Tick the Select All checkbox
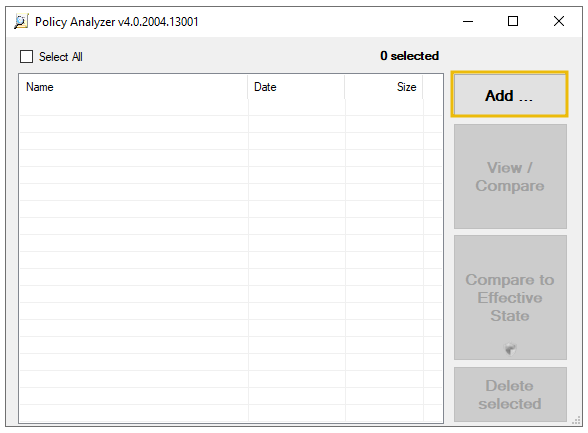The image size is (588, 433). (26, 57)
